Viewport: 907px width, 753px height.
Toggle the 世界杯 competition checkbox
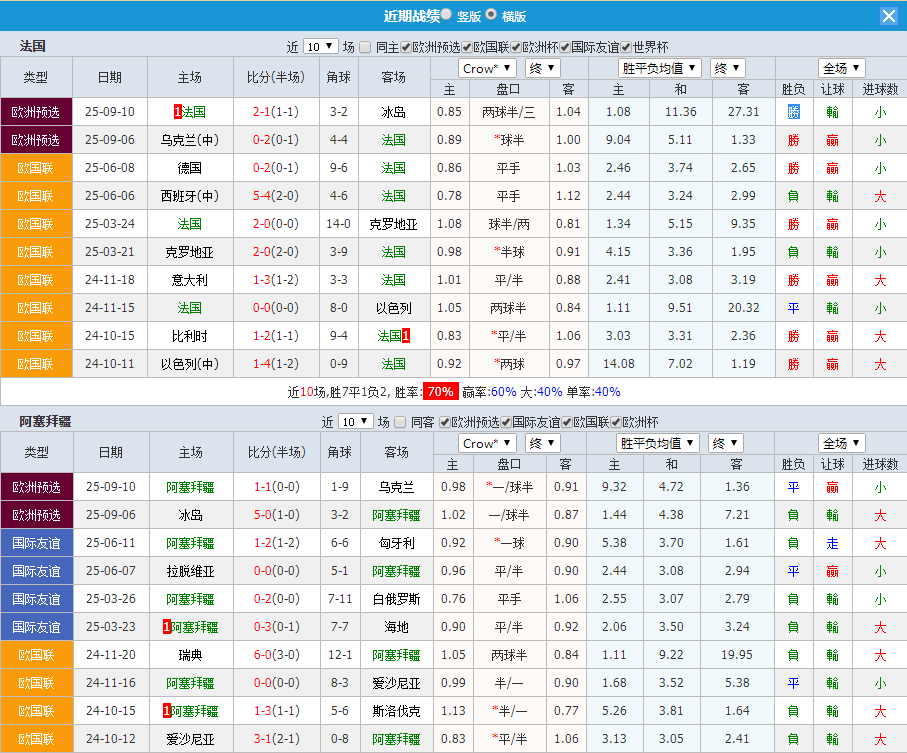(624, 44)
